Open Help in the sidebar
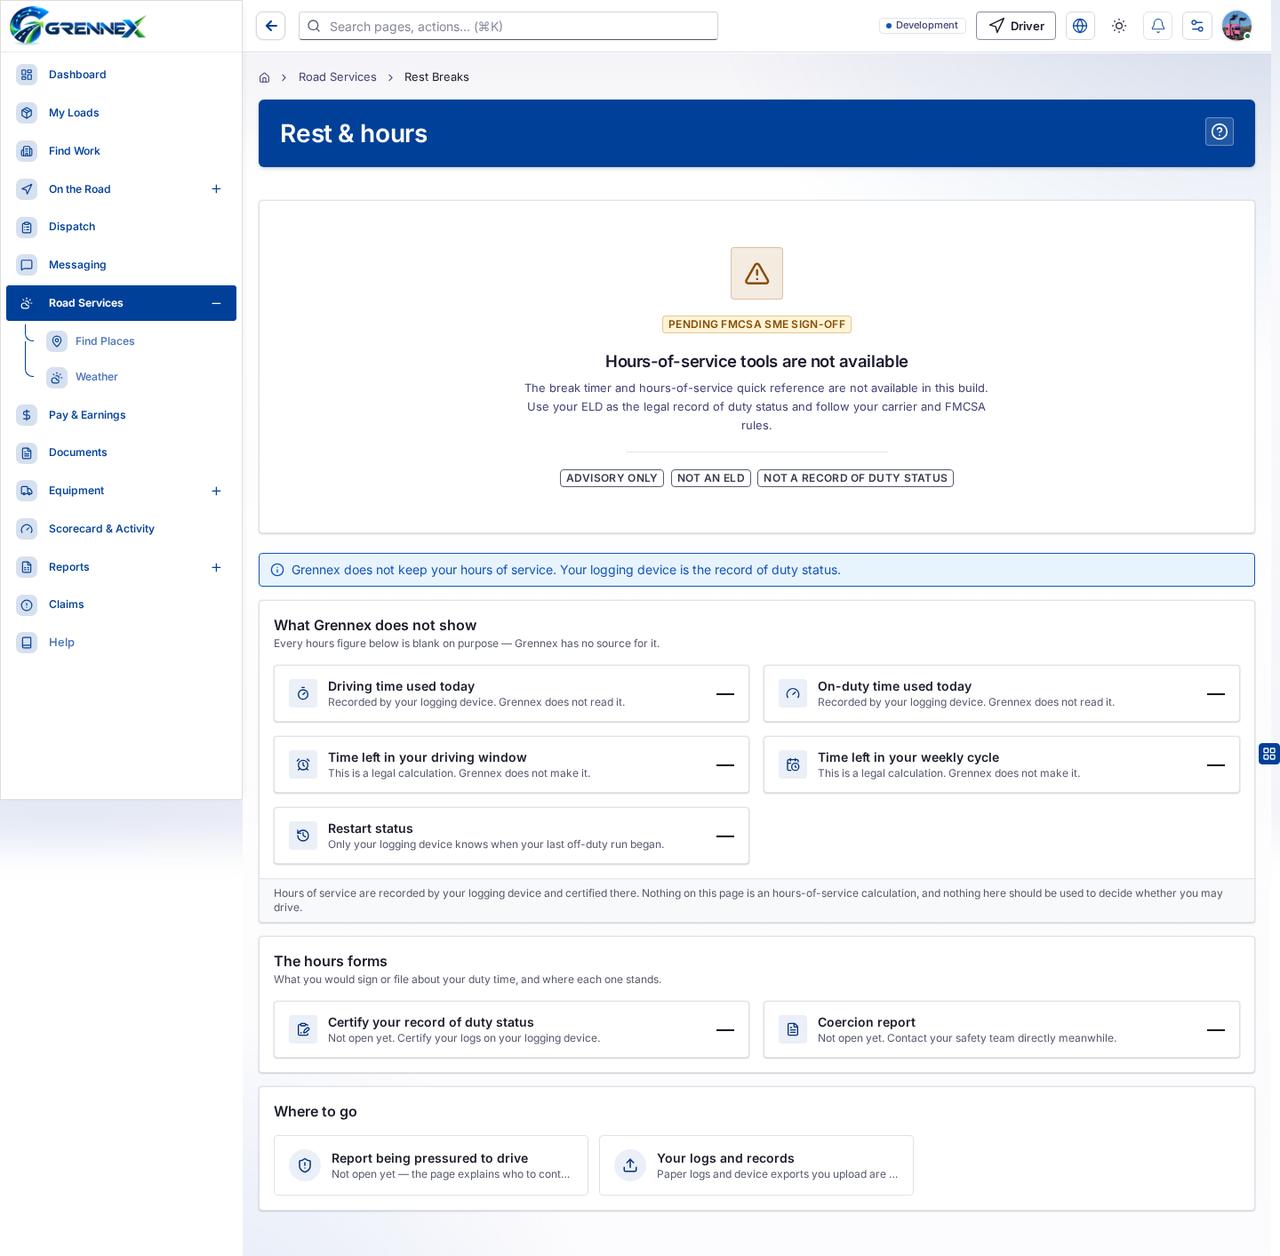Image resolution: width=1280 pixels, height=1256 pixels. (x=121, y=643)
